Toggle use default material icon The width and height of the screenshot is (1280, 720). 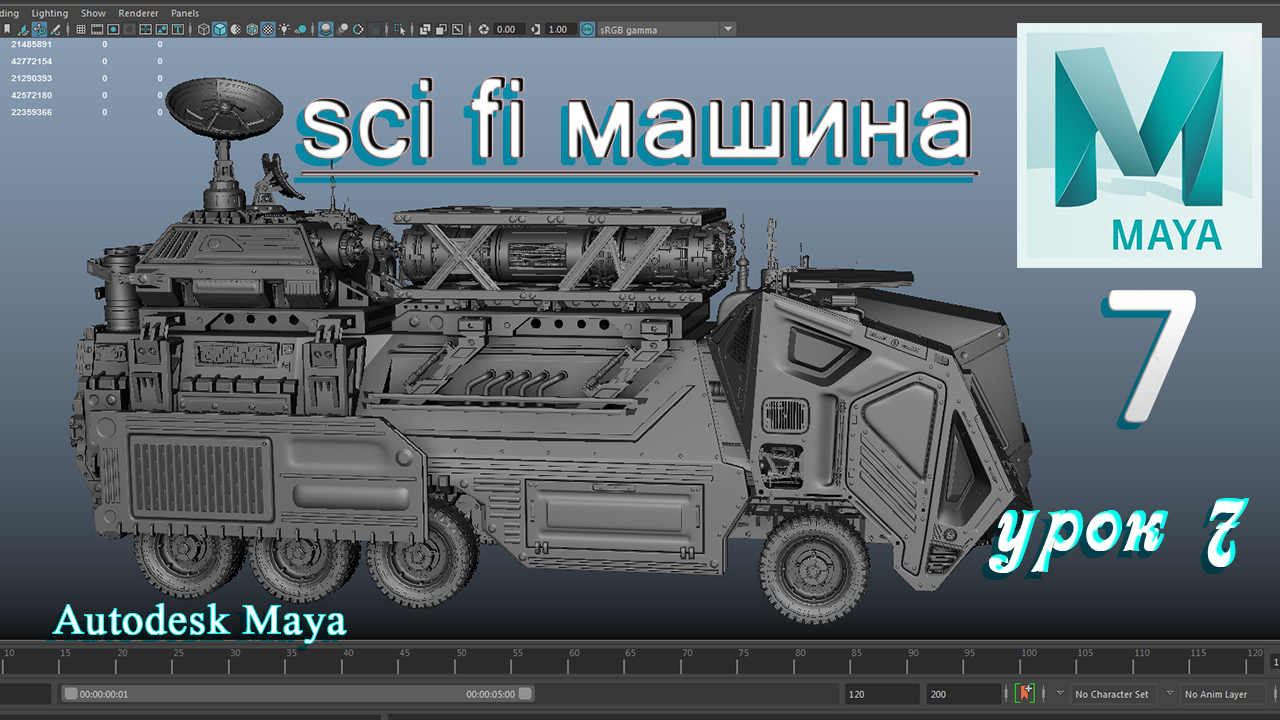point(235,29)
